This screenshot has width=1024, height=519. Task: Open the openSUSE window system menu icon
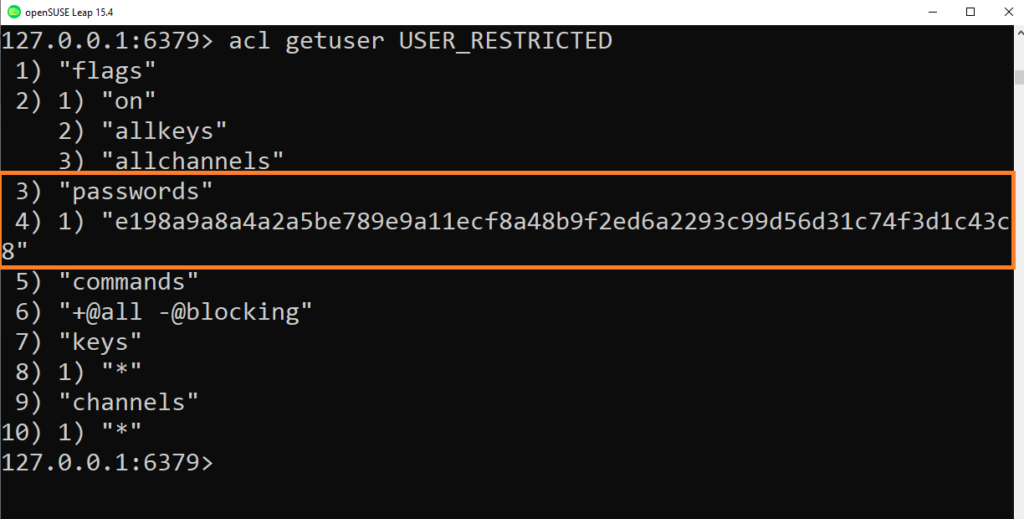coord(13,12)
